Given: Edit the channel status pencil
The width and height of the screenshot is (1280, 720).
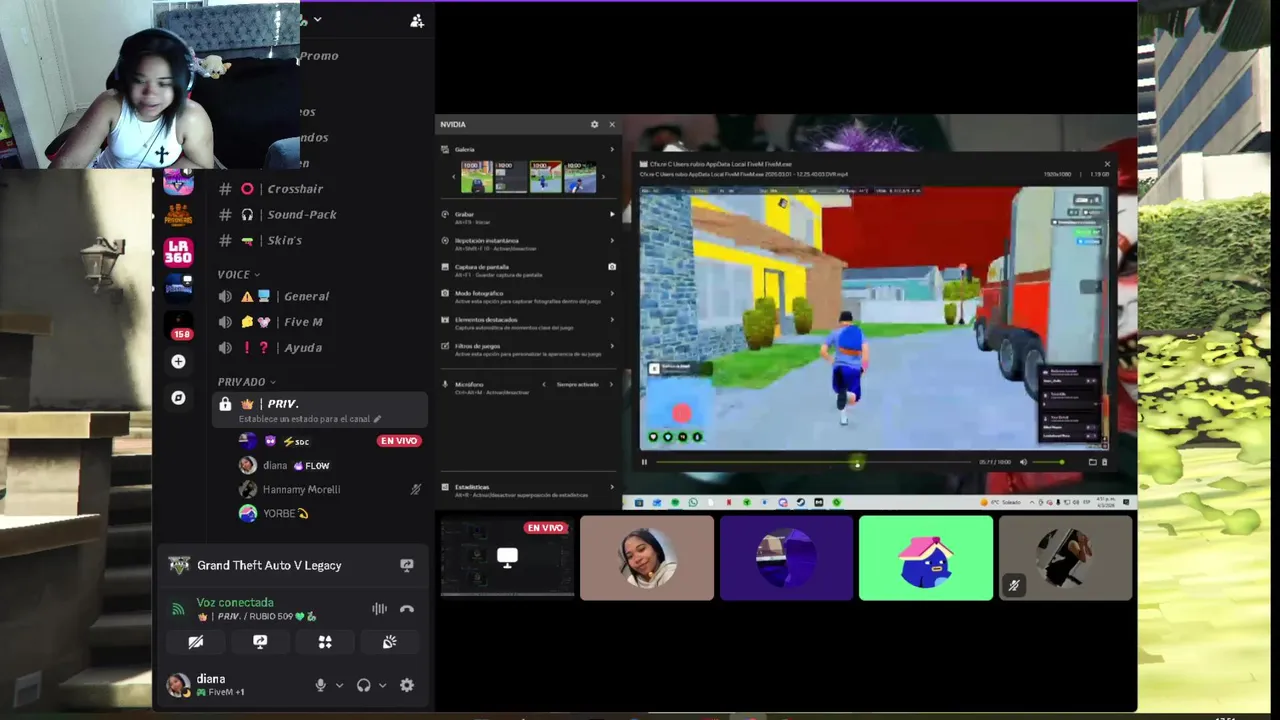Looking at the screenshot, I should click(377, 419).
